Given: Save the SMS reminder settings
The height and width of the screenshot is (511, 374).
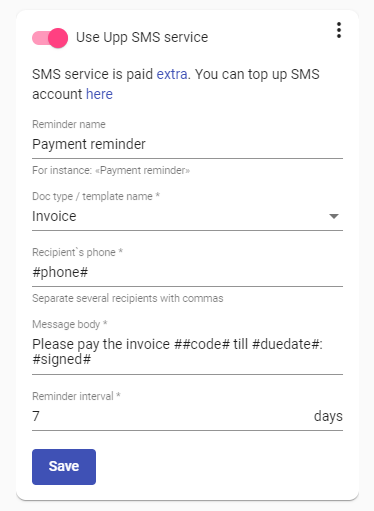Looking at the screenshot, I should (x=64, y=467).
